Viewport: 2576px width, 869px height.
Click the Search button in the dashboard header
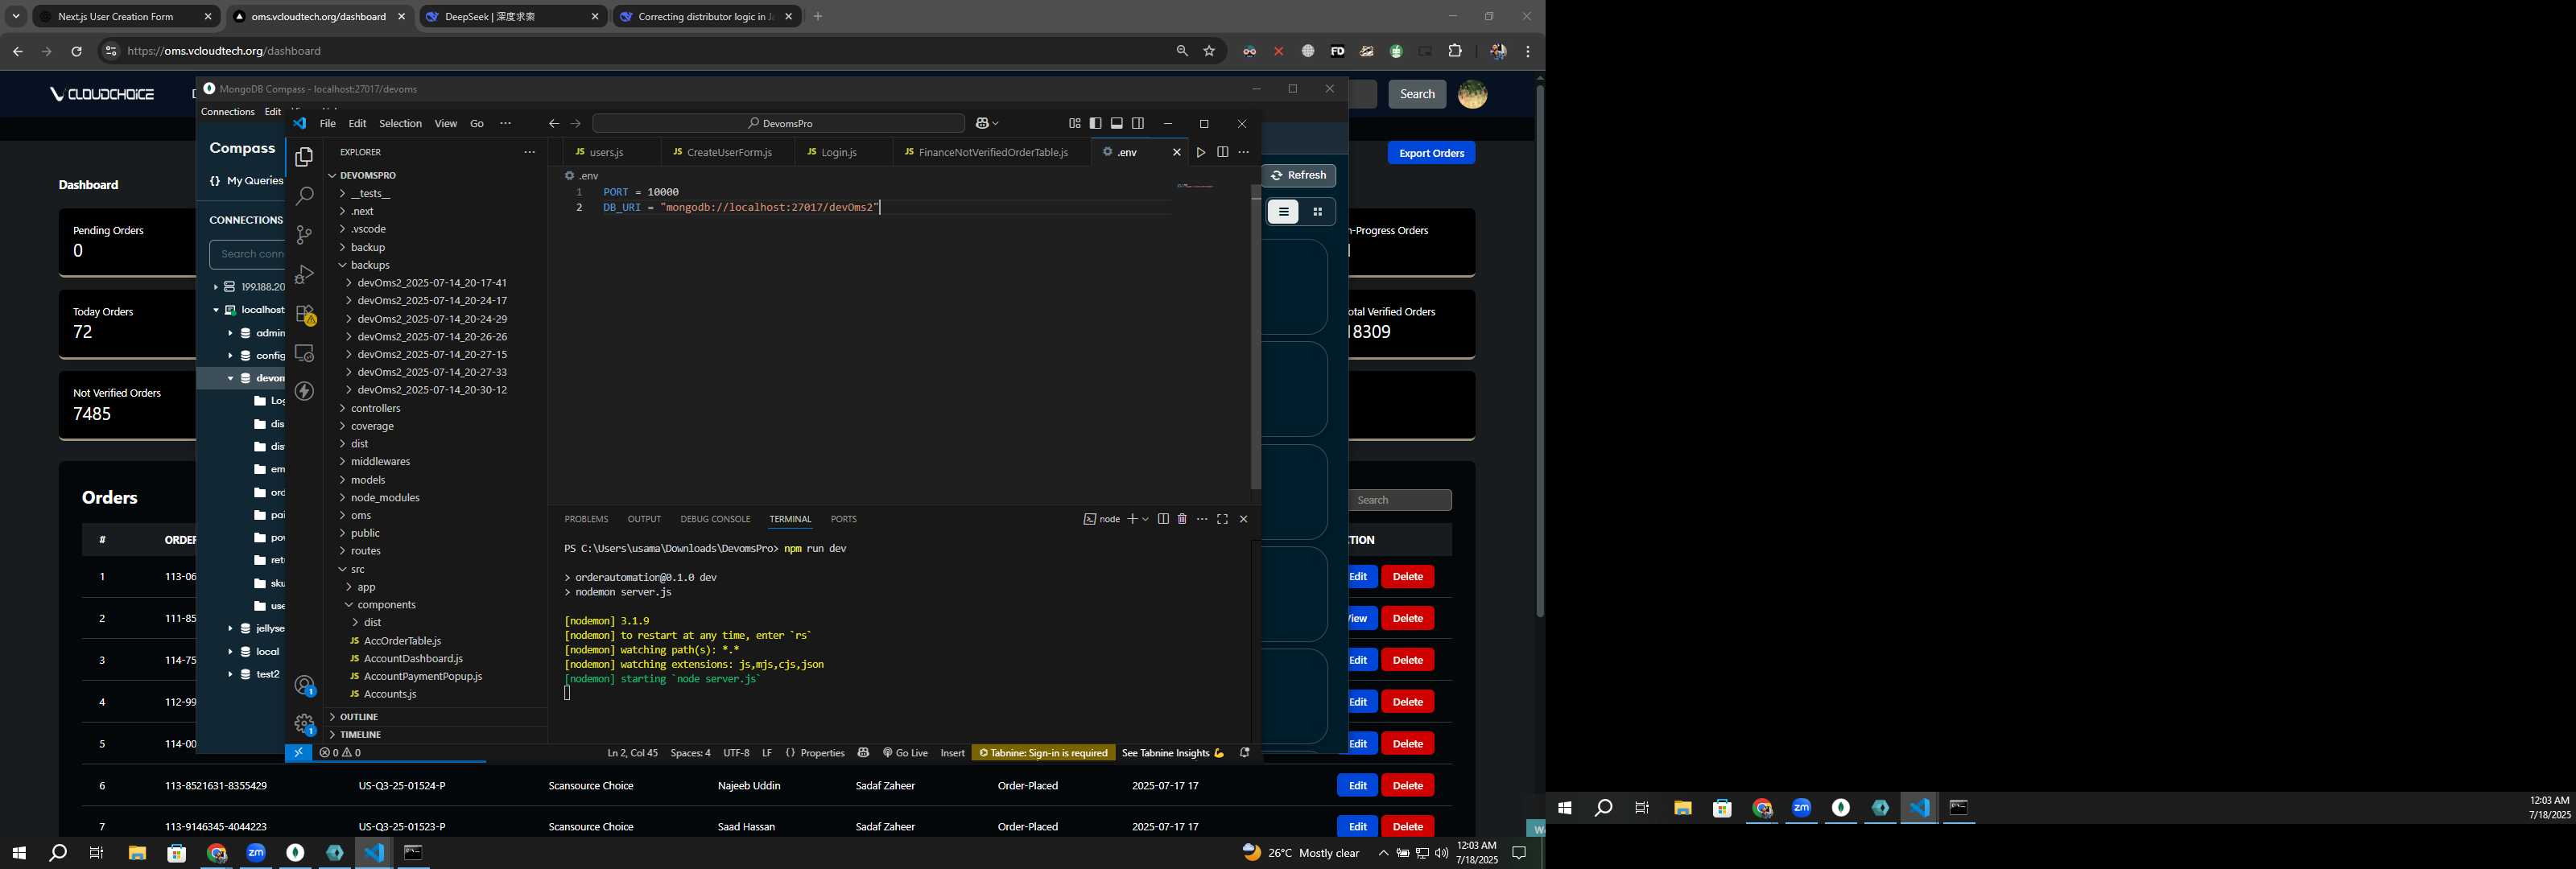coord(1416,94)
